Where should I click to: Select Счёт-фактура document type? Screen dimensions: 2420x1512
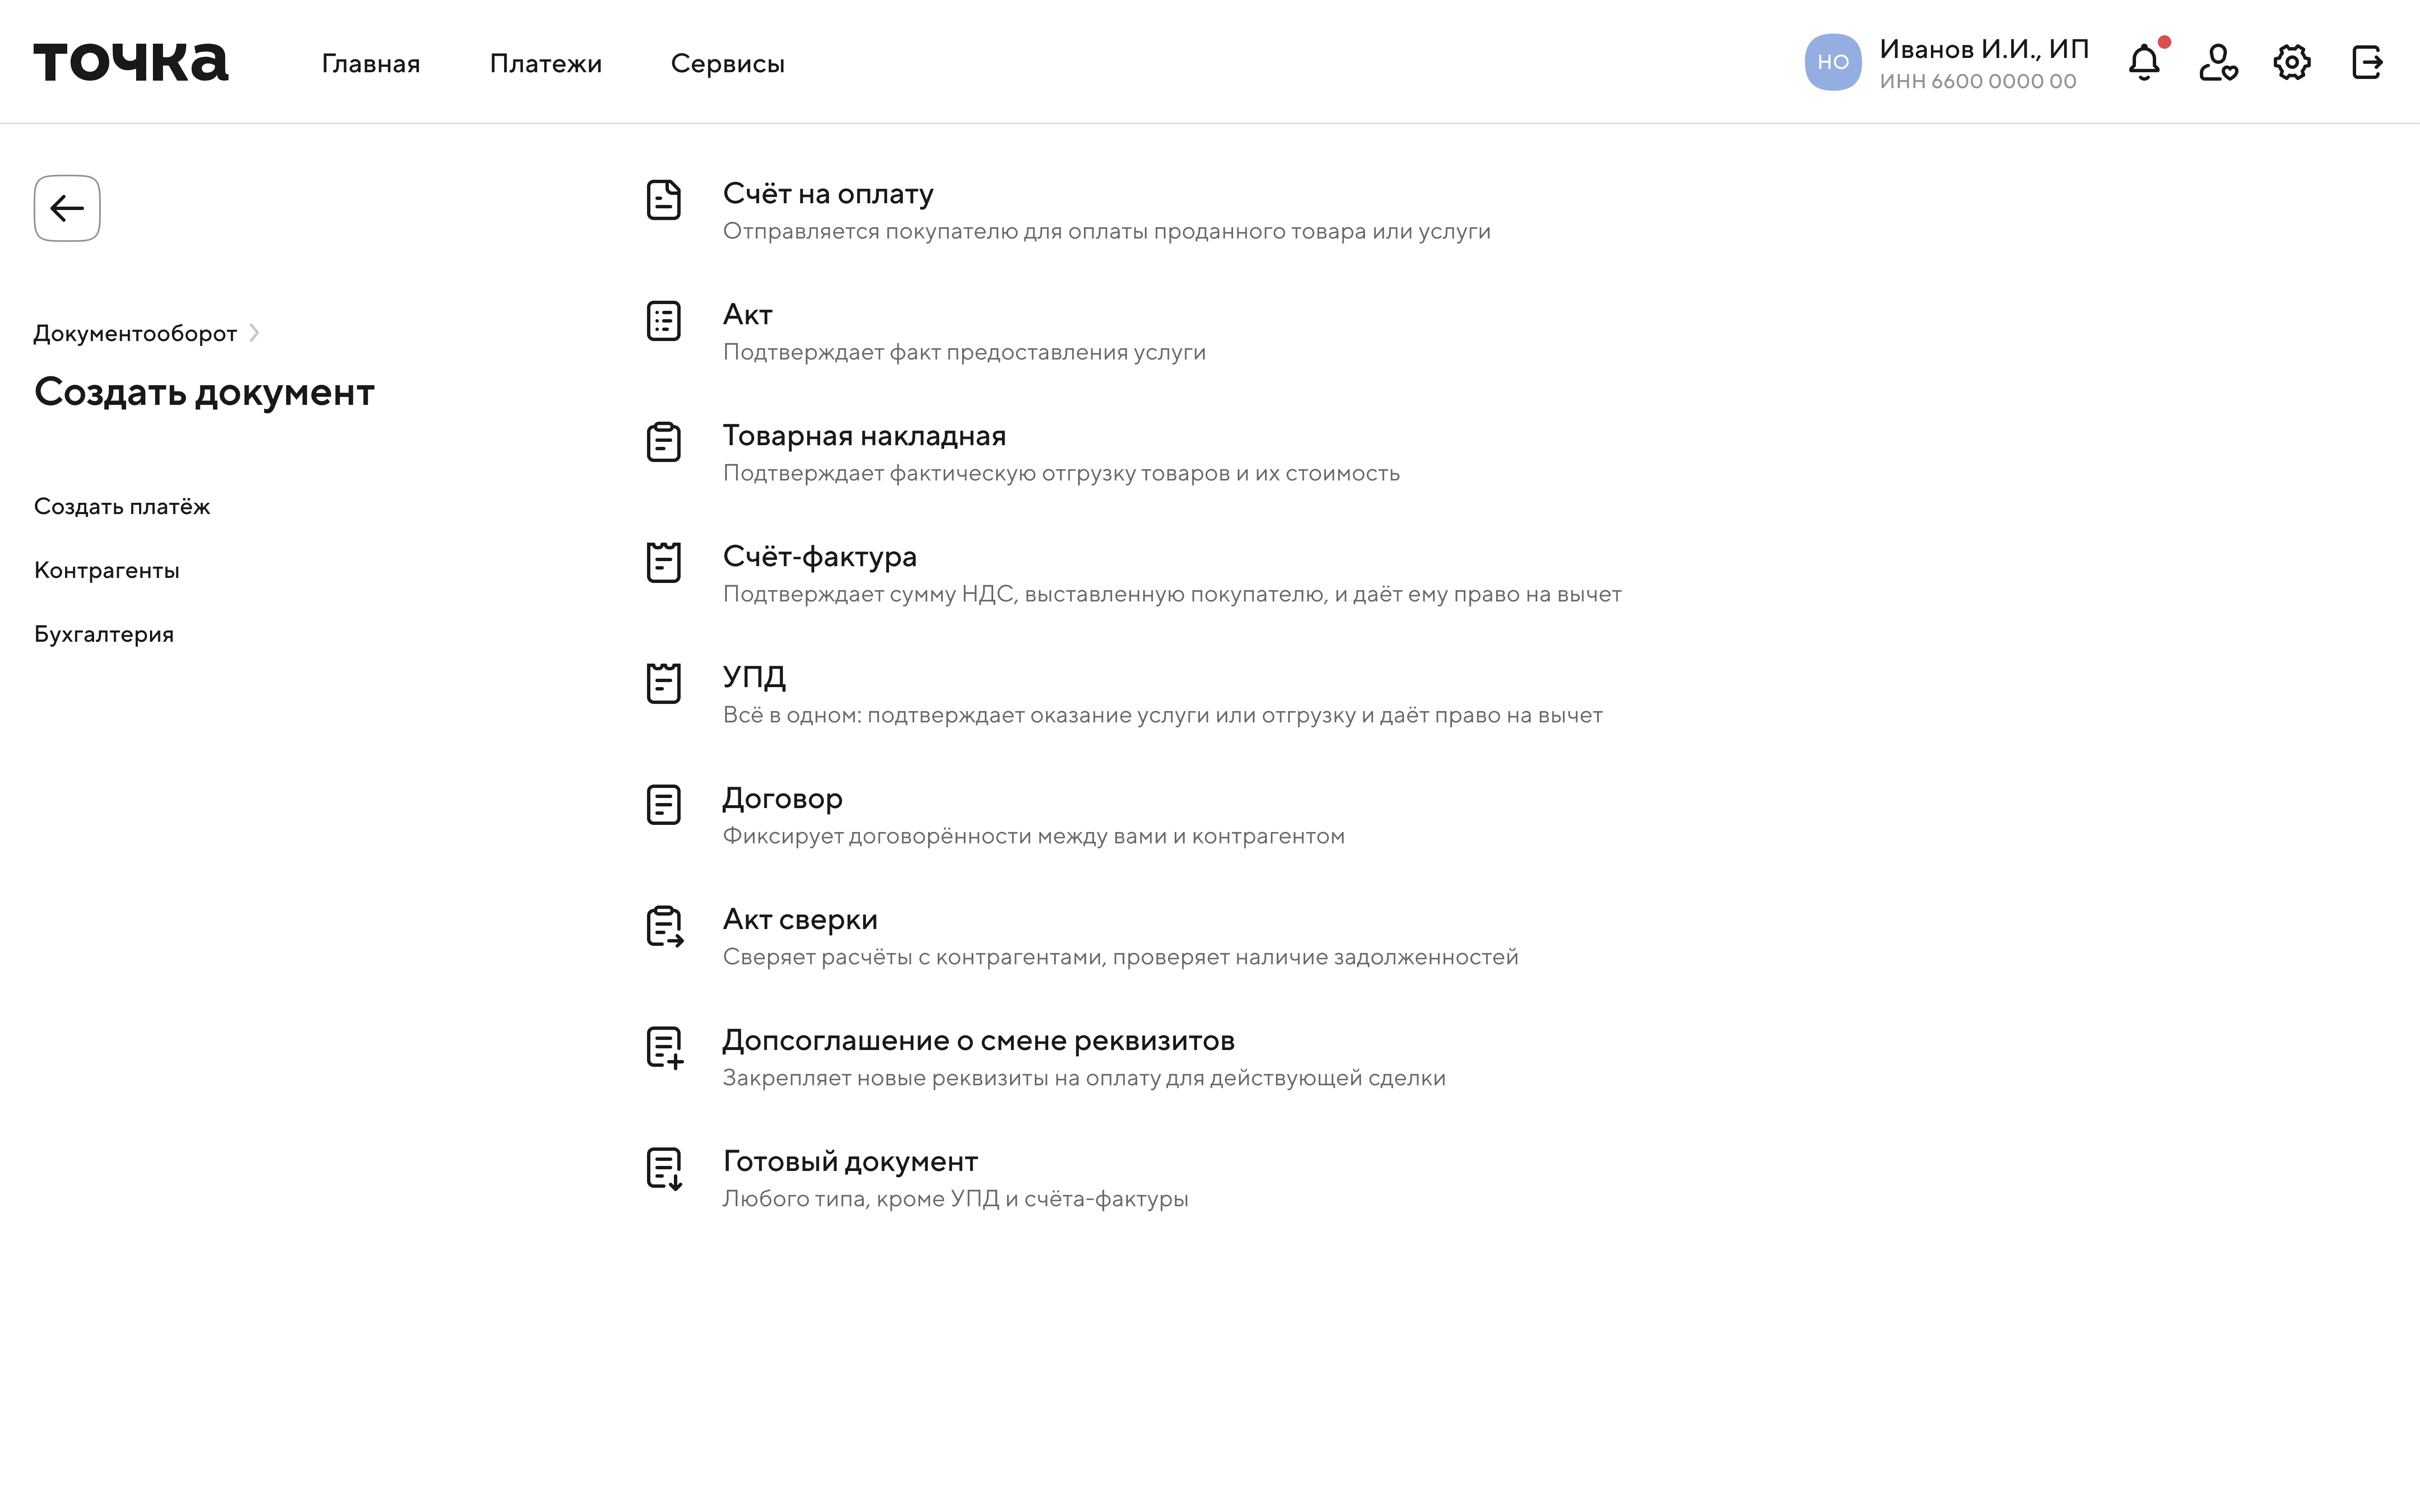tap(819, 557)
